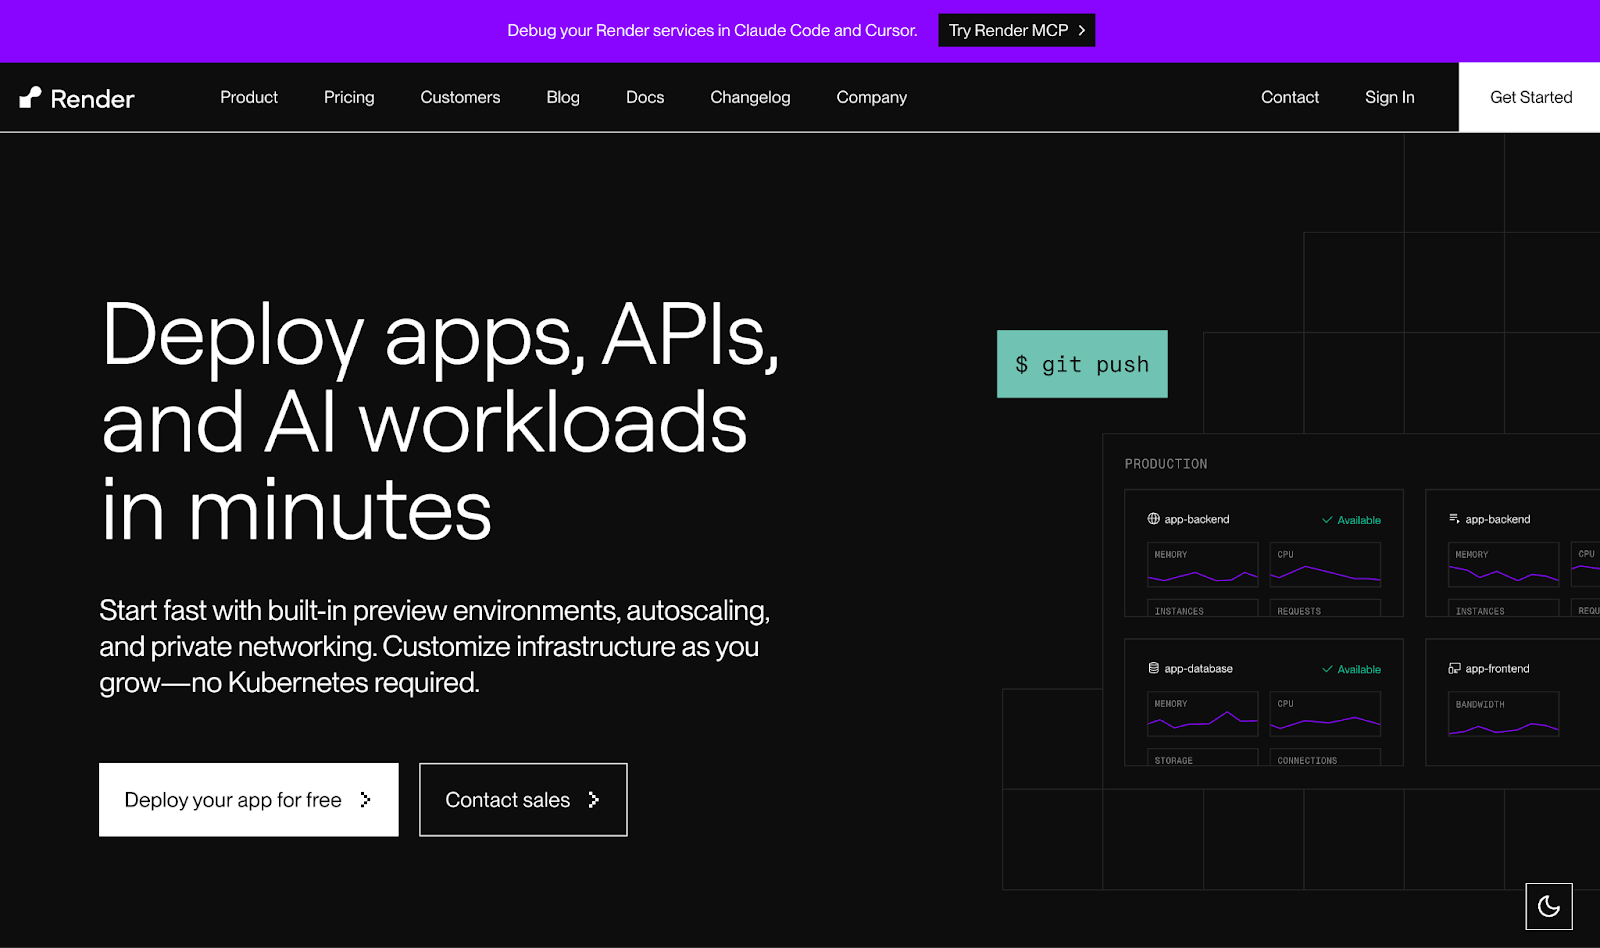Click the REQUESTS label in app-backend
The image size is (1600, 948).
pyautogui.click(x=1299, y=611)
